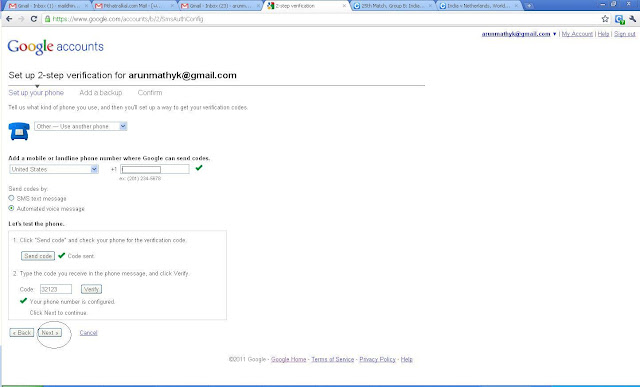
Task: Open the Terms of Service link
Action: coord(333,359)
